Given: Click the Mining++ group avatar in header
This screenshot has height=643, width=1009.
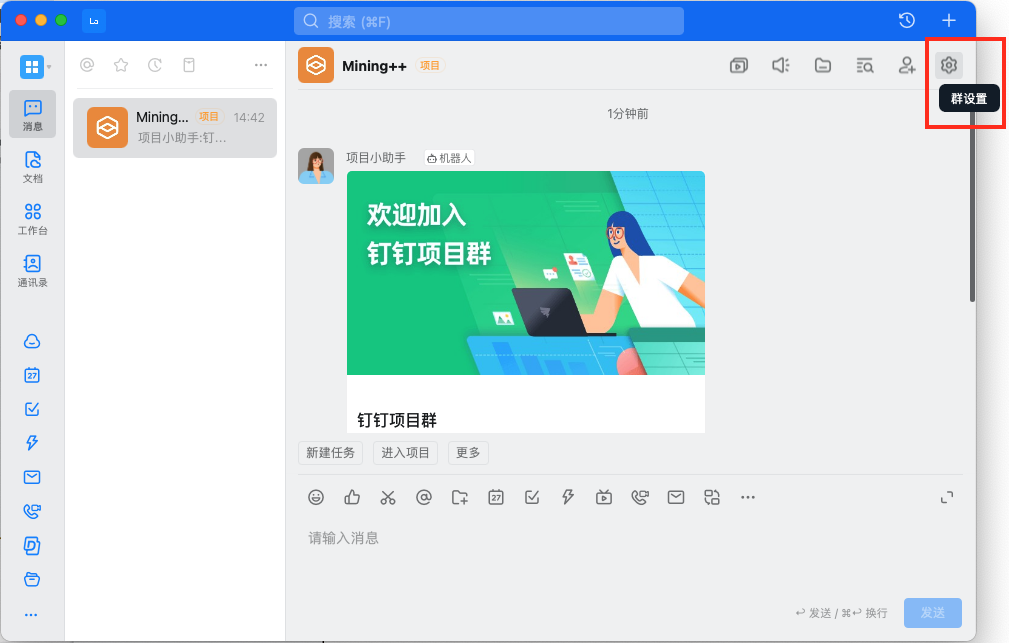Looking at the screenshot, I should click(316, 65).
